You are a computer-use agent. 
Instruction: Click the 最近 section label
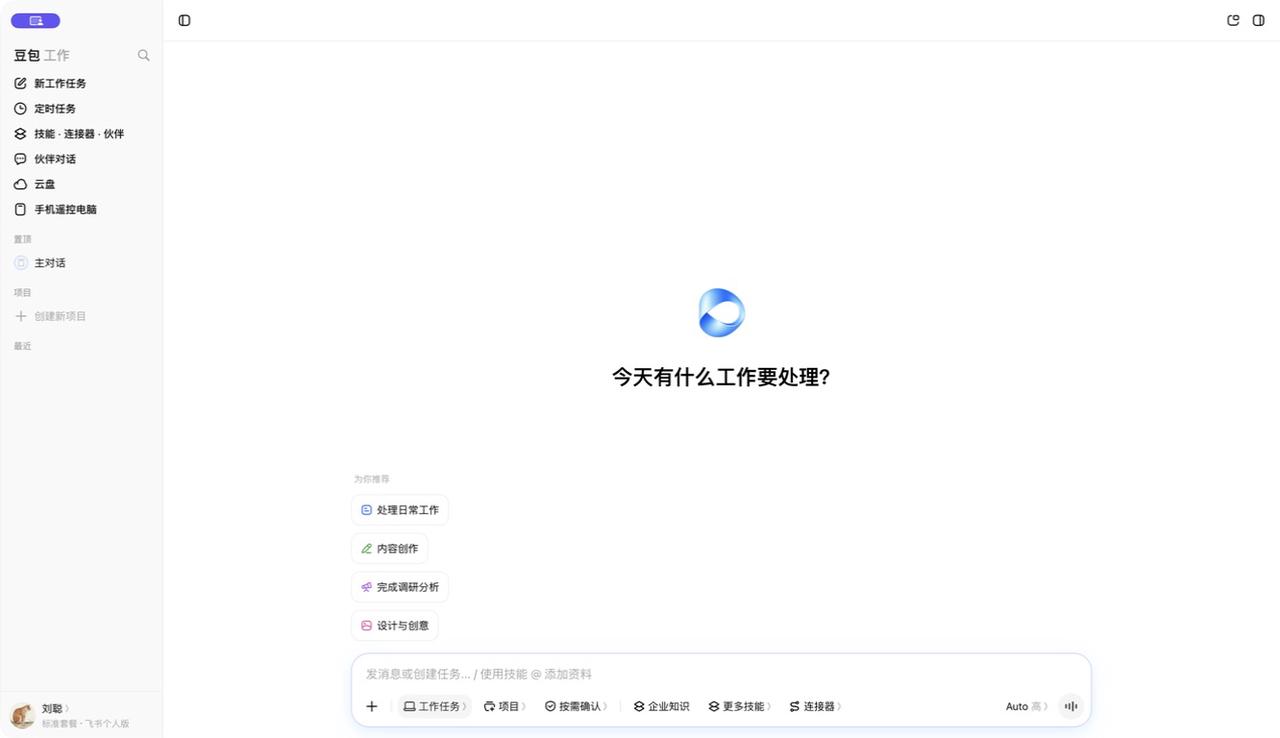coord(22,346)
